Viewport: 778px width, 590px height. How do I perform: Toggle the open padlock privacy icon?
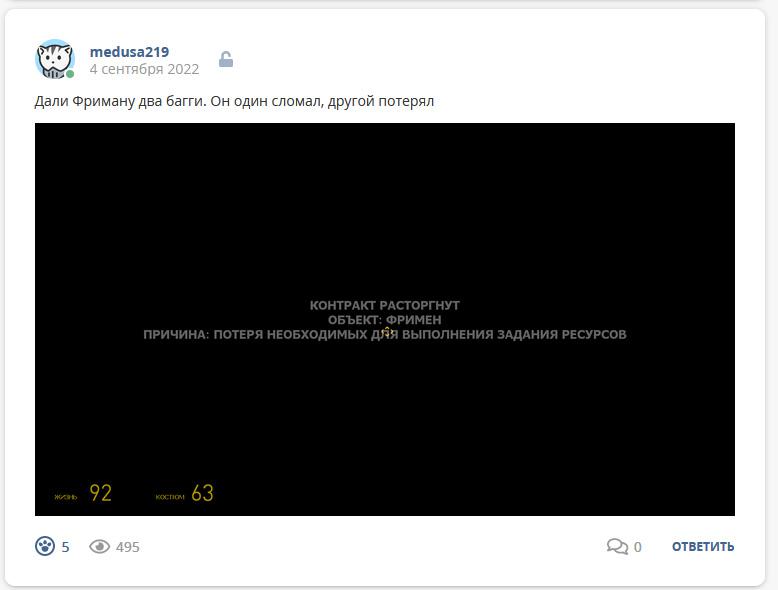(226, 60)
